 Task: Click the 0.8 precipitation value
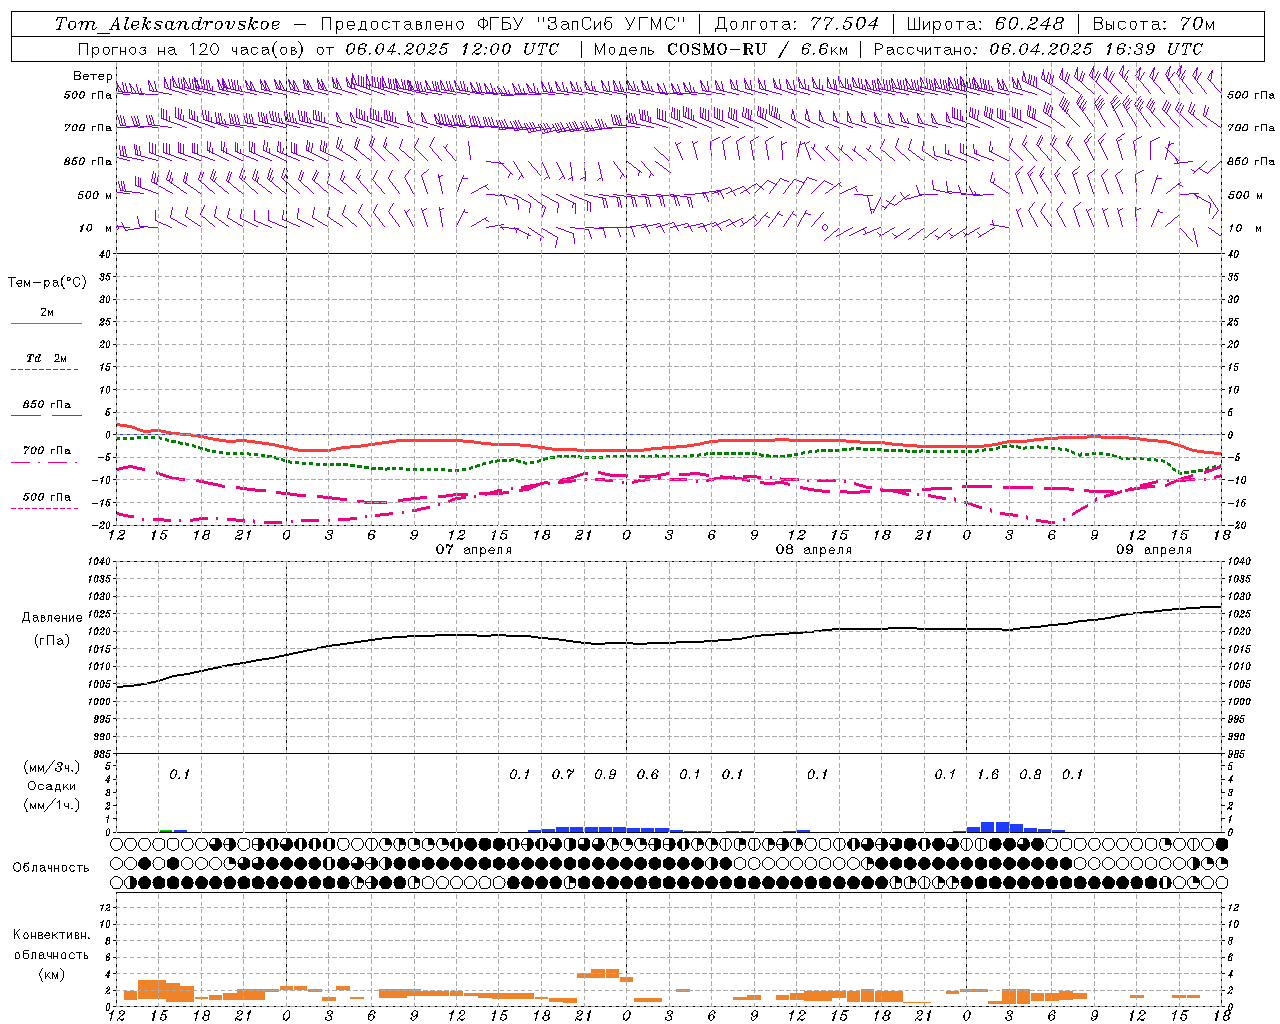[x=1030, y=775]
